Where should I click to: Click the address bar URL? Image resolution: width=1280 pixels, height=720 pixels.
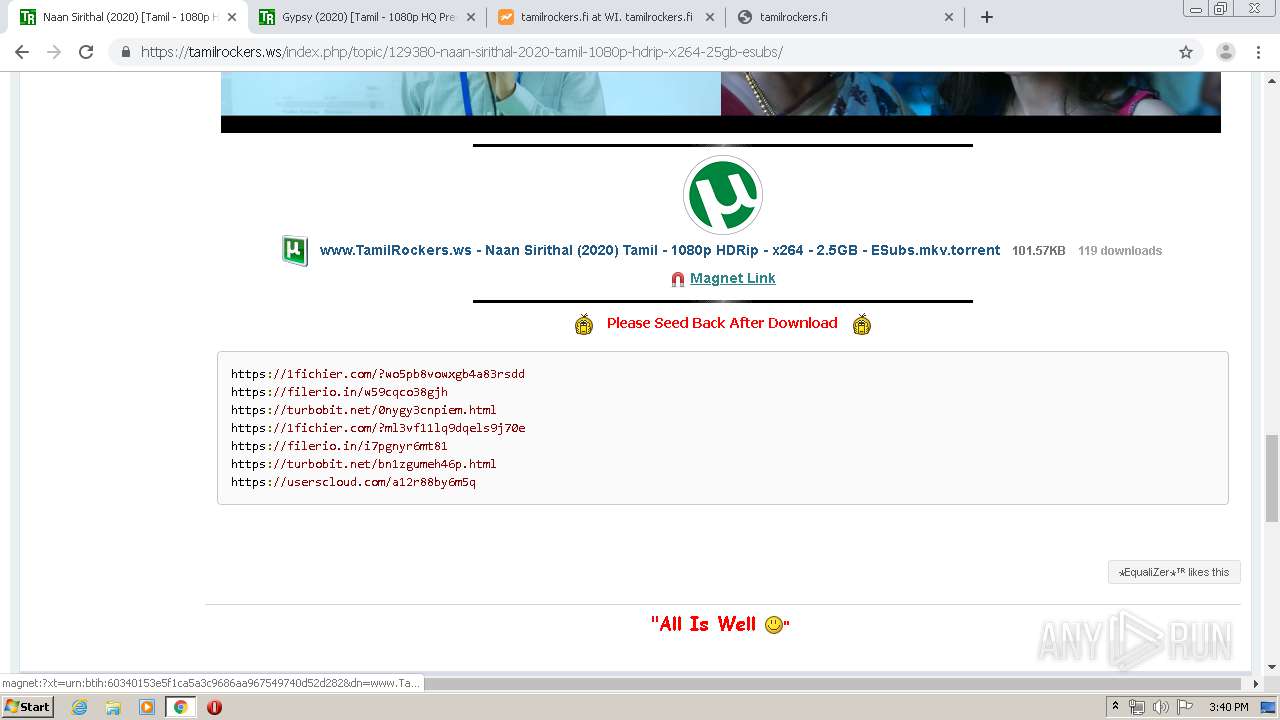pos(461,52)
